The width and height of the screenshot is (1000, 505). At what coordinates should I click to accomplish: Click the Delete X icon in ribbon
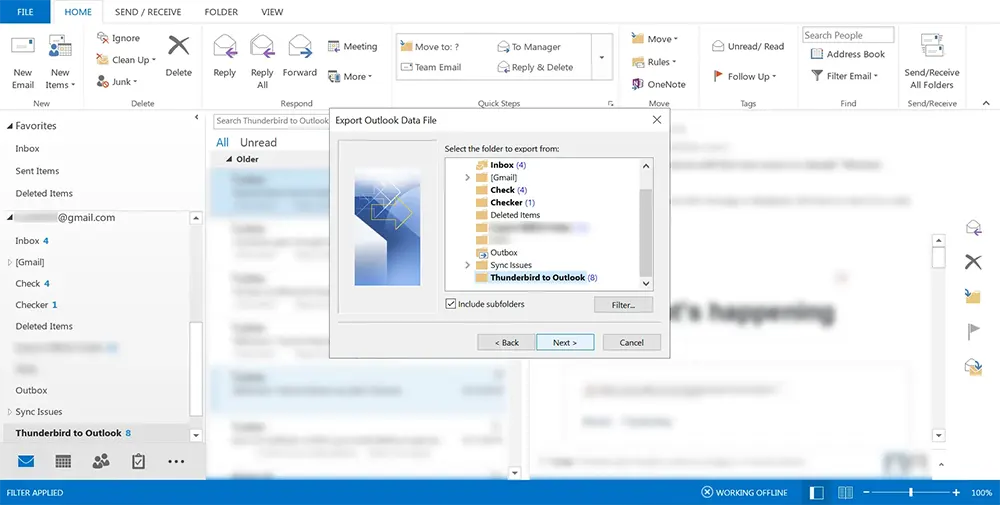tap(179, 45)
